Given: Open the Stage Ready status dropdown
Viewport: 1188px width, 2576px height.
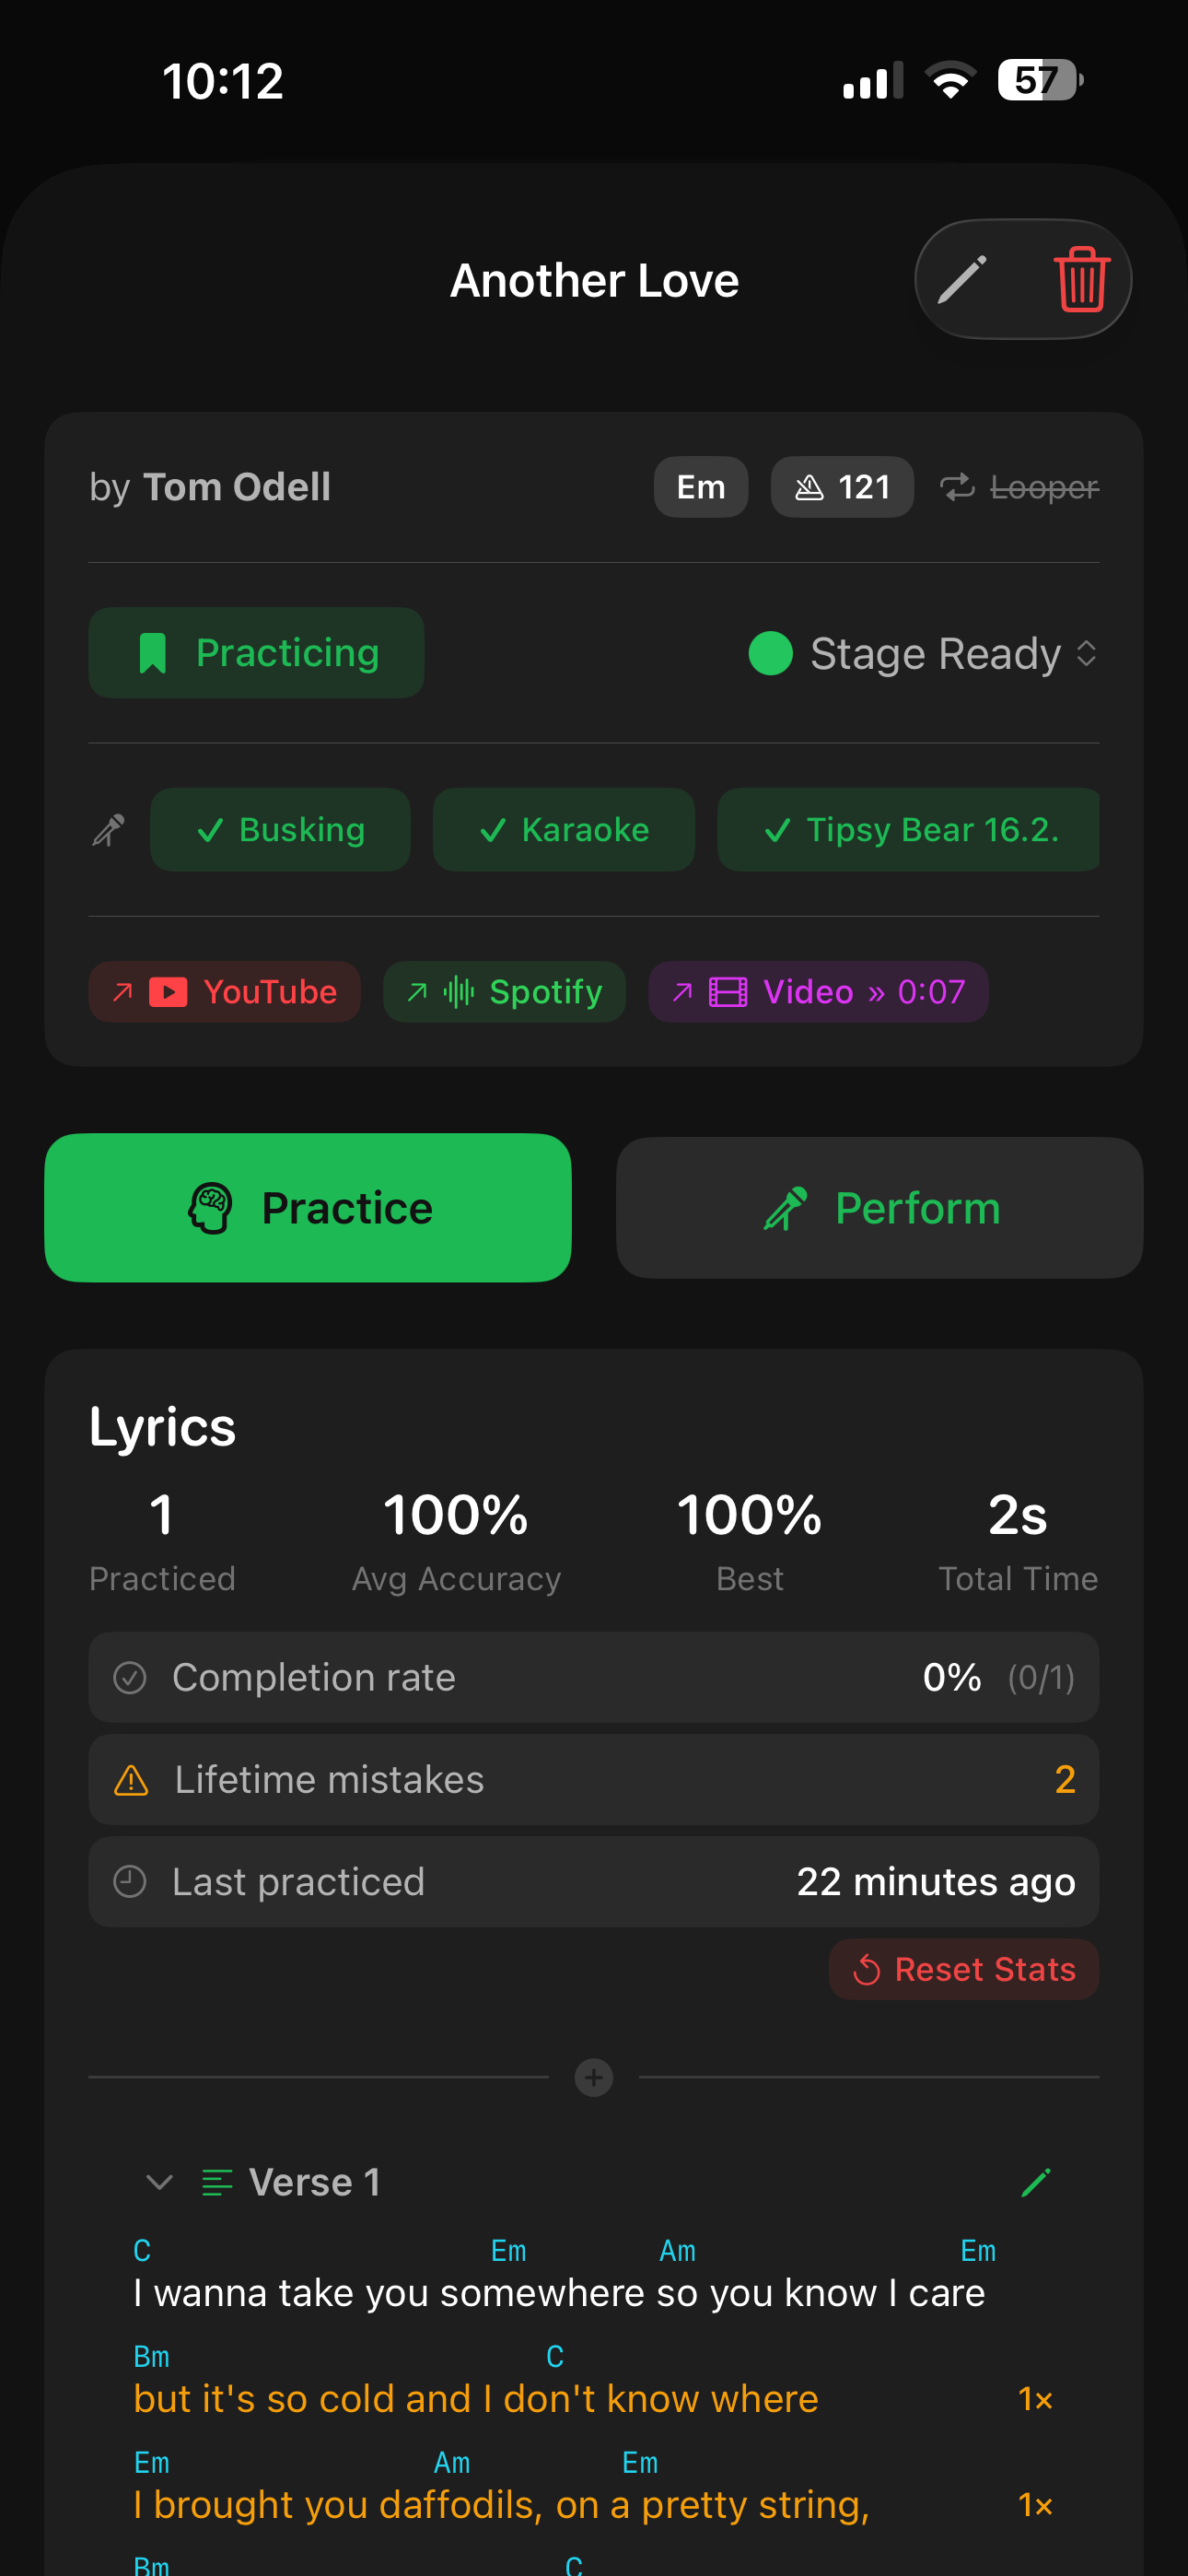Looking at the screenshot, I should coord(920,653).
